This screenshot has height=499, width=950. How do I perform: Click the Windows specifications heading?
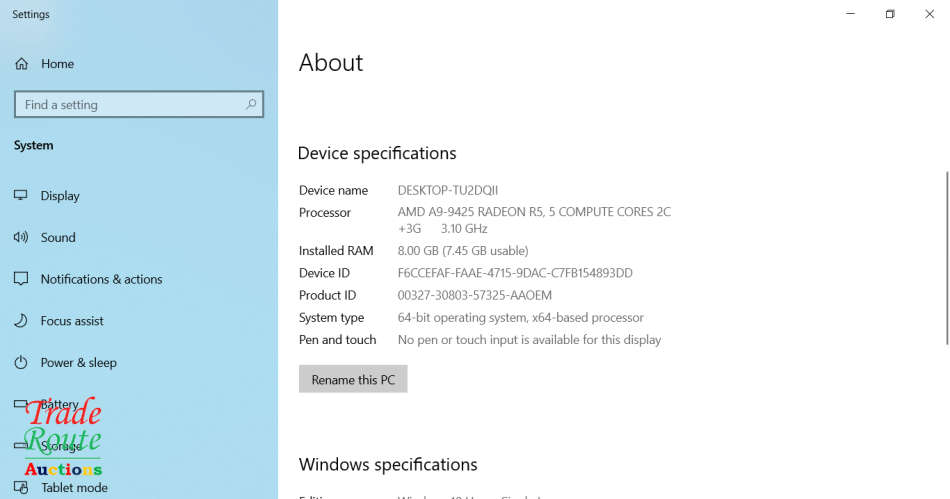point(388,465)
